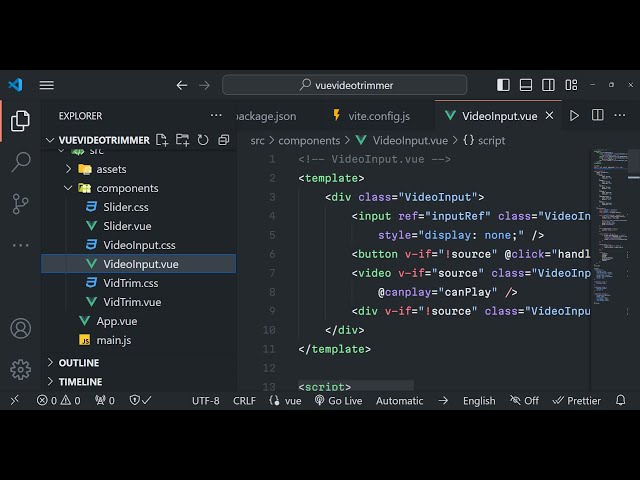Toggle the primary side bar layout button

click(503, 85)
